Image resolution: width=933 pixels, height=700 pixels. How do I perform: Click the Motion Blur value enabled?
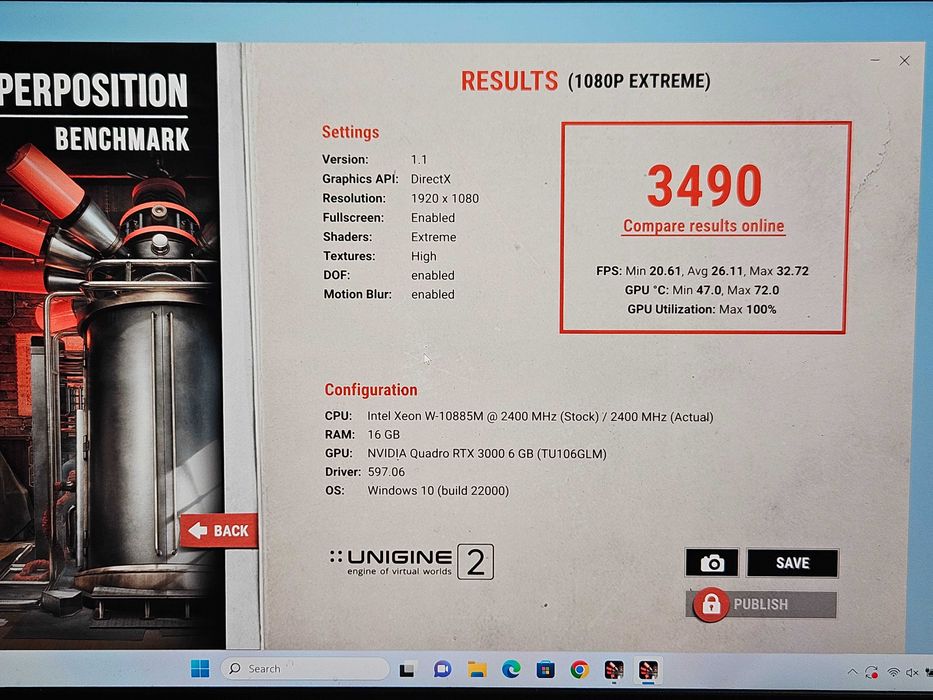click(433, 295)
